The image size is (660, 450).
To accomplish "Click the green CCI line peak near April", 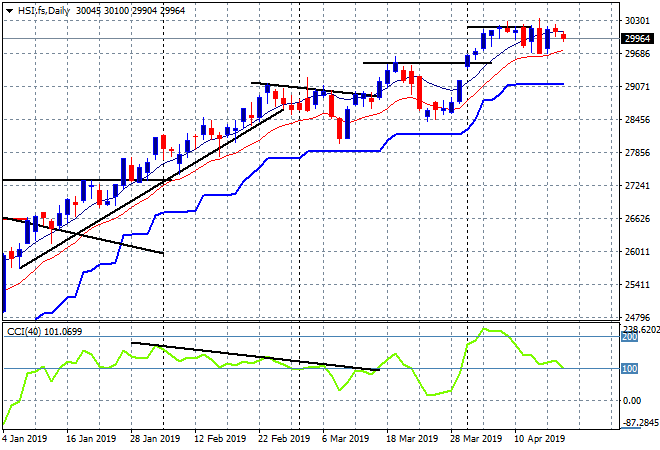I will (x=487, y=329).
